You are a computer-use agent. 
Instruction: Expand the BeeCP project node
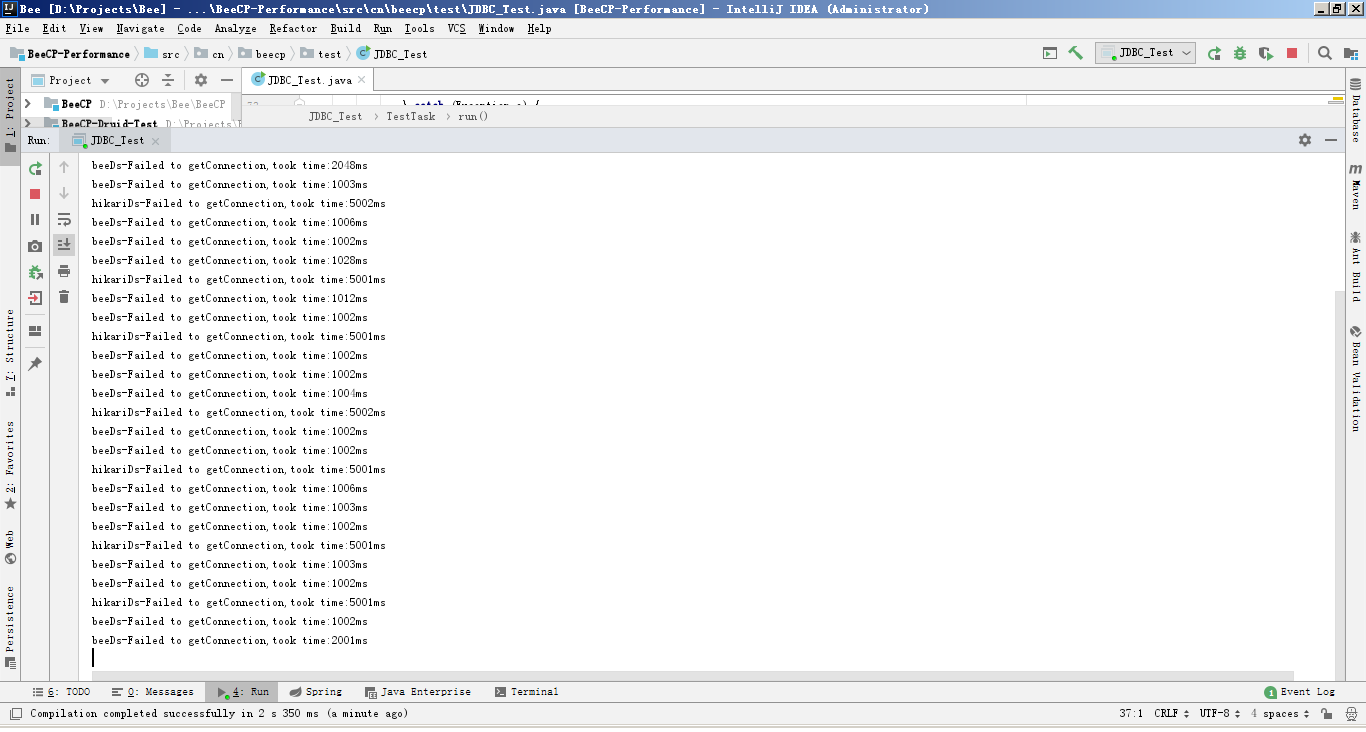coord(28,104)
